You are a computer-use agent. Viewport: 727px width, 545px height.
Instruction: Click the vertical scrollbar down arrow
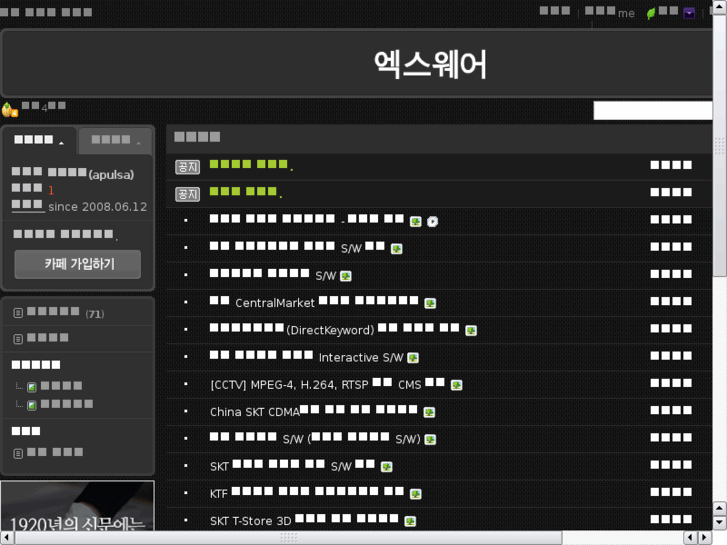[720, 522]
